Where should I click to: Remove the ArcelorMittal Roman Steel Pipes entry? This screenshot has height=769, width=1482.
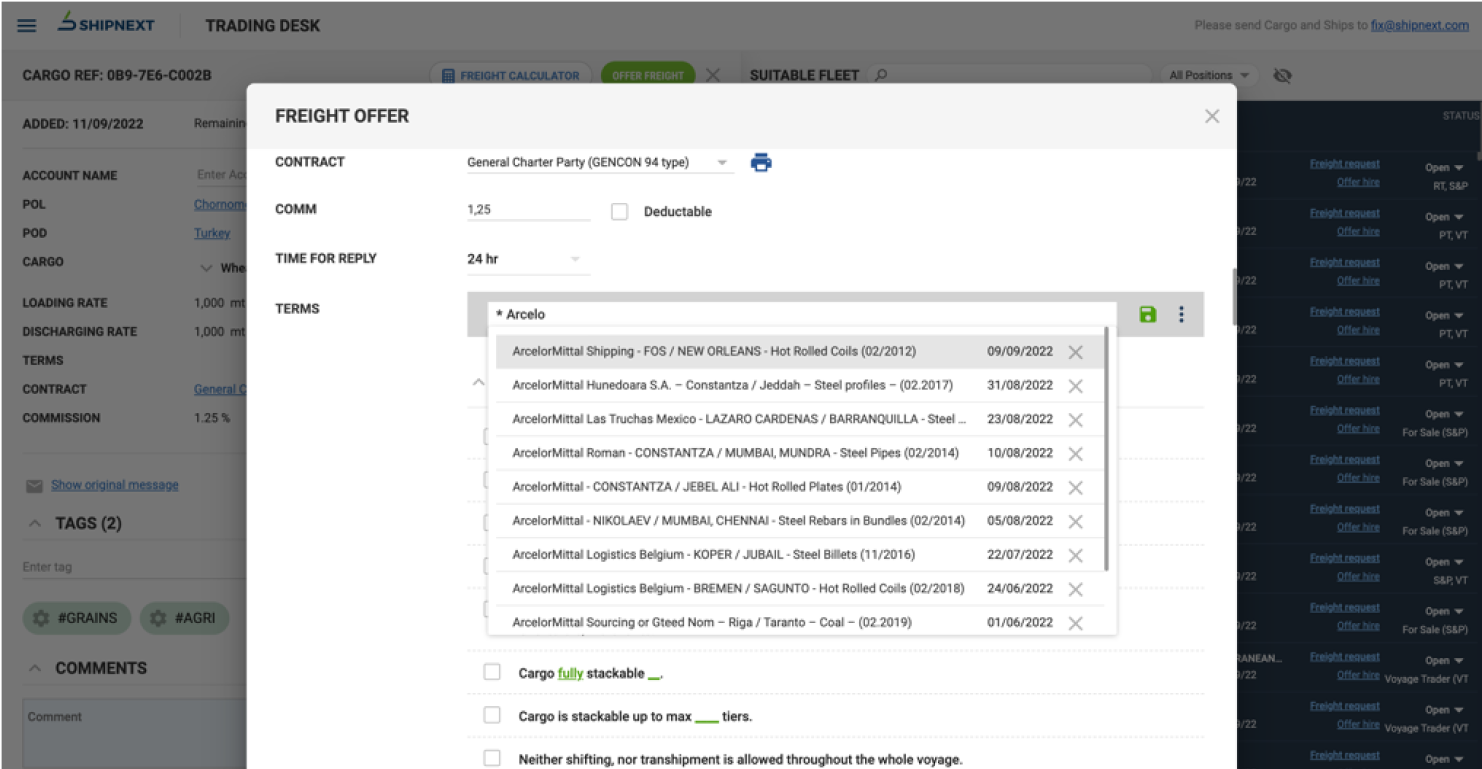1075,454
